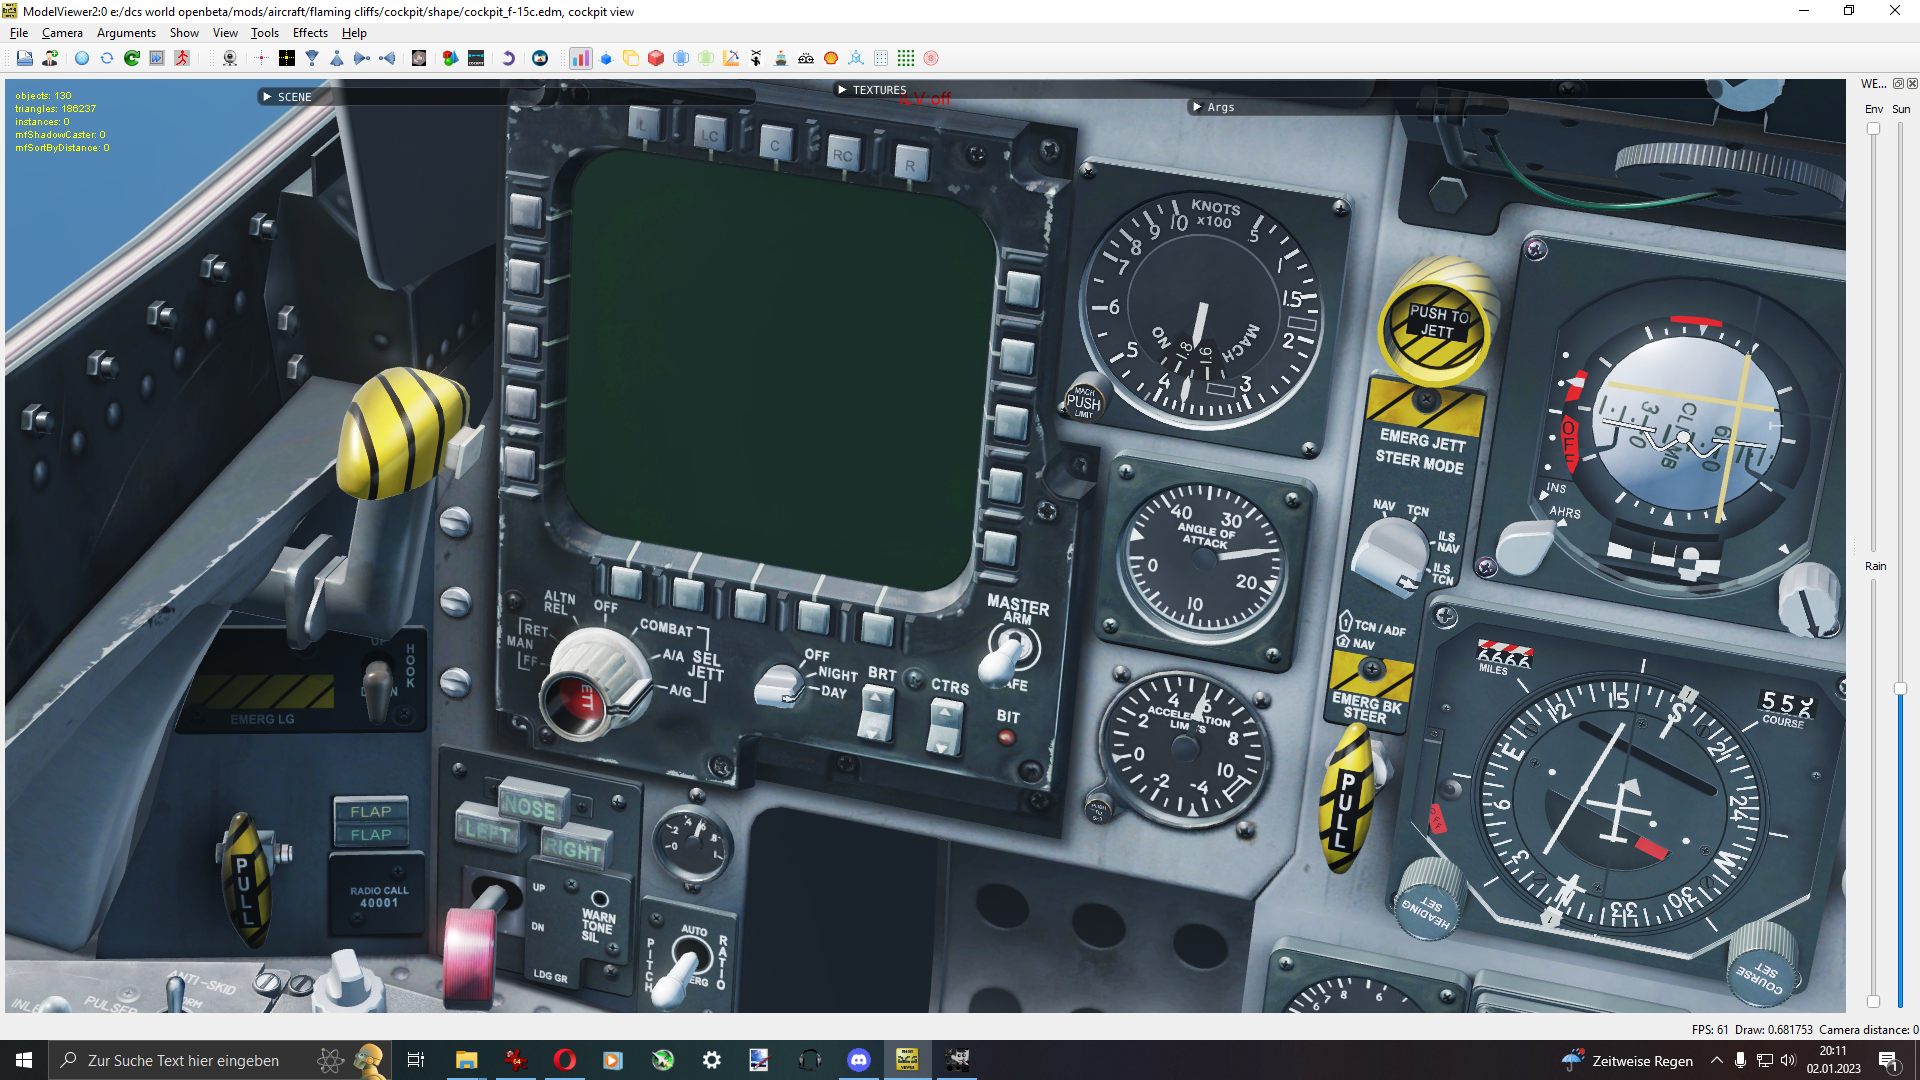
Task: Click the black cockpit panel icon
Action: click(x=476, y=58)
